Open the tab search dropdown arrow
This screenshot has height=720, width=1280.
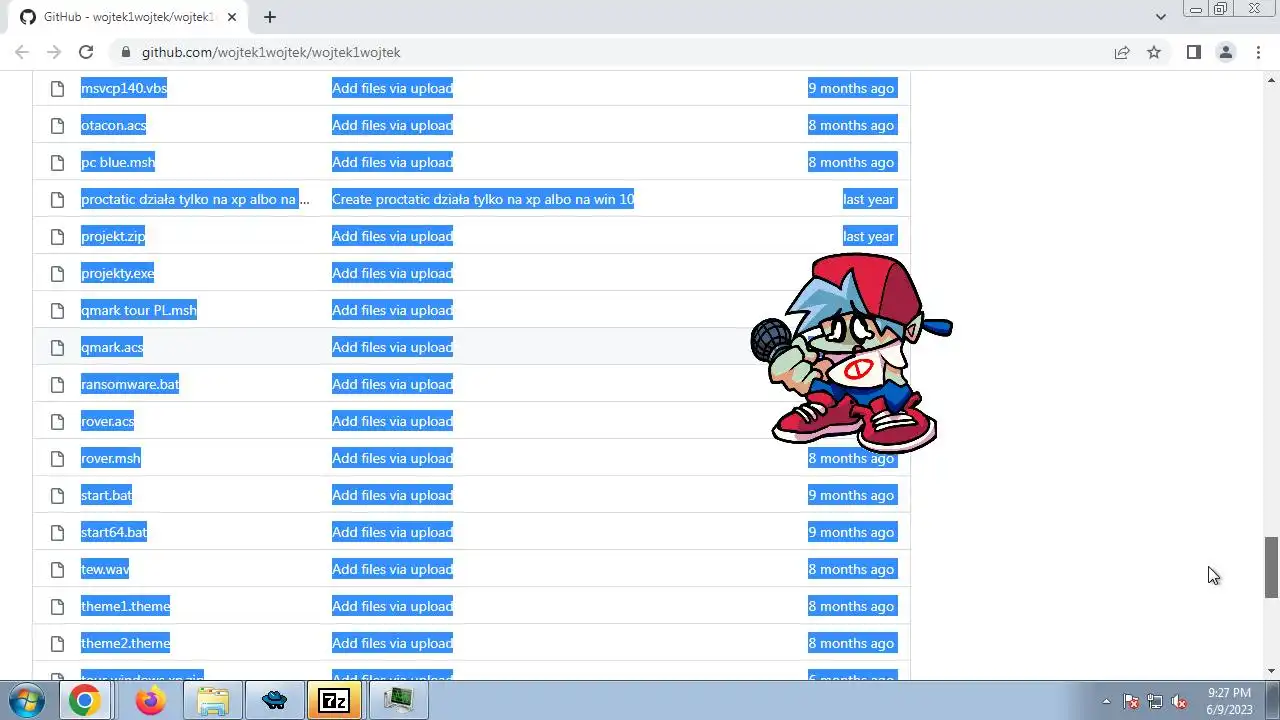pos(1160,16)
